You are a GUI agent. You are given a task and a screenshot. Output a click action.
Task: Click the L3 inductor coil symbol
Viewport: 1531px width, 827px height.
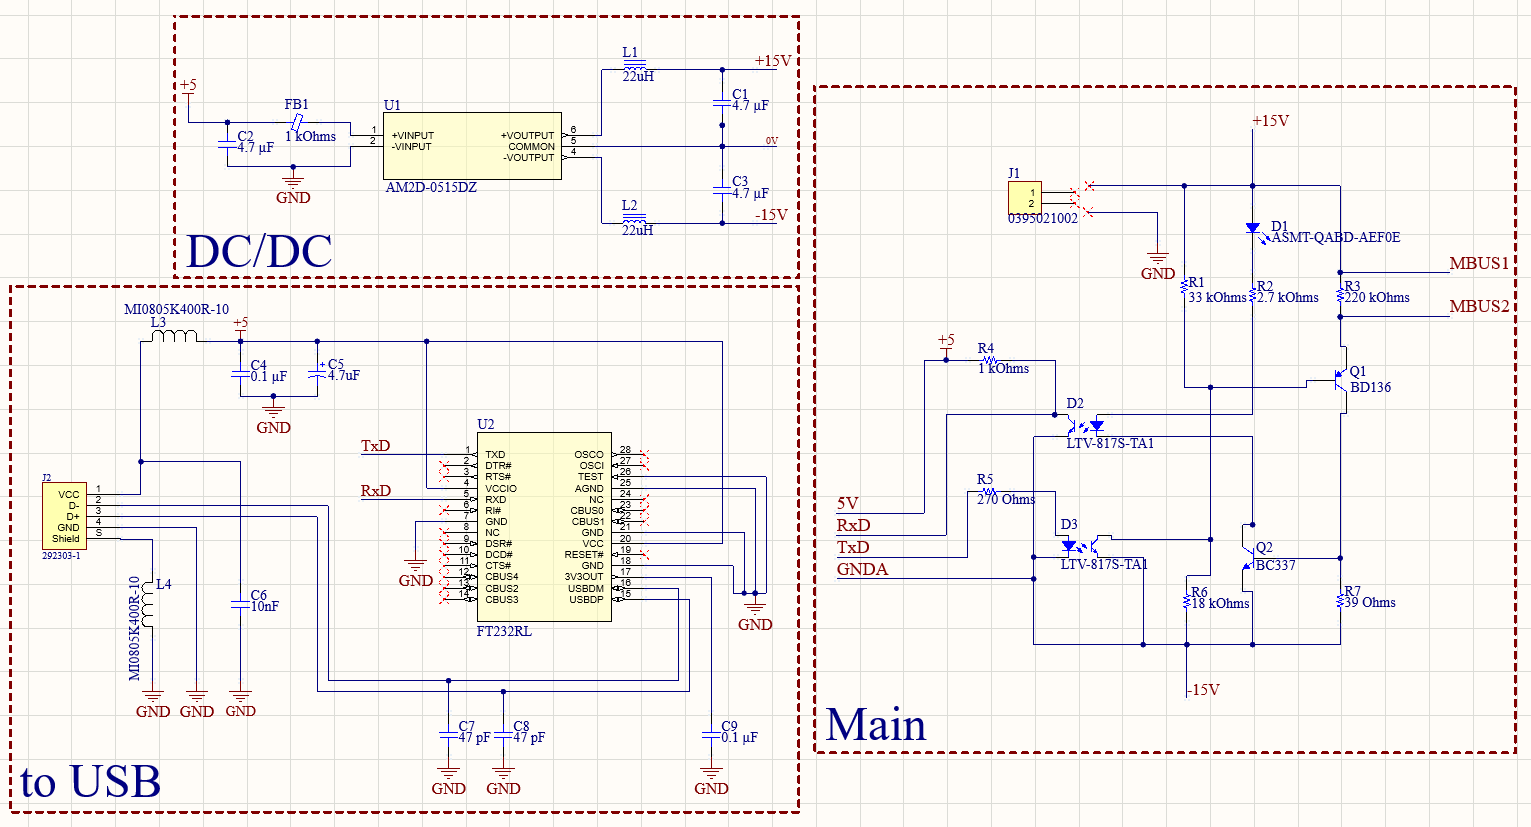pyautogui.click(x=173, y=335)
